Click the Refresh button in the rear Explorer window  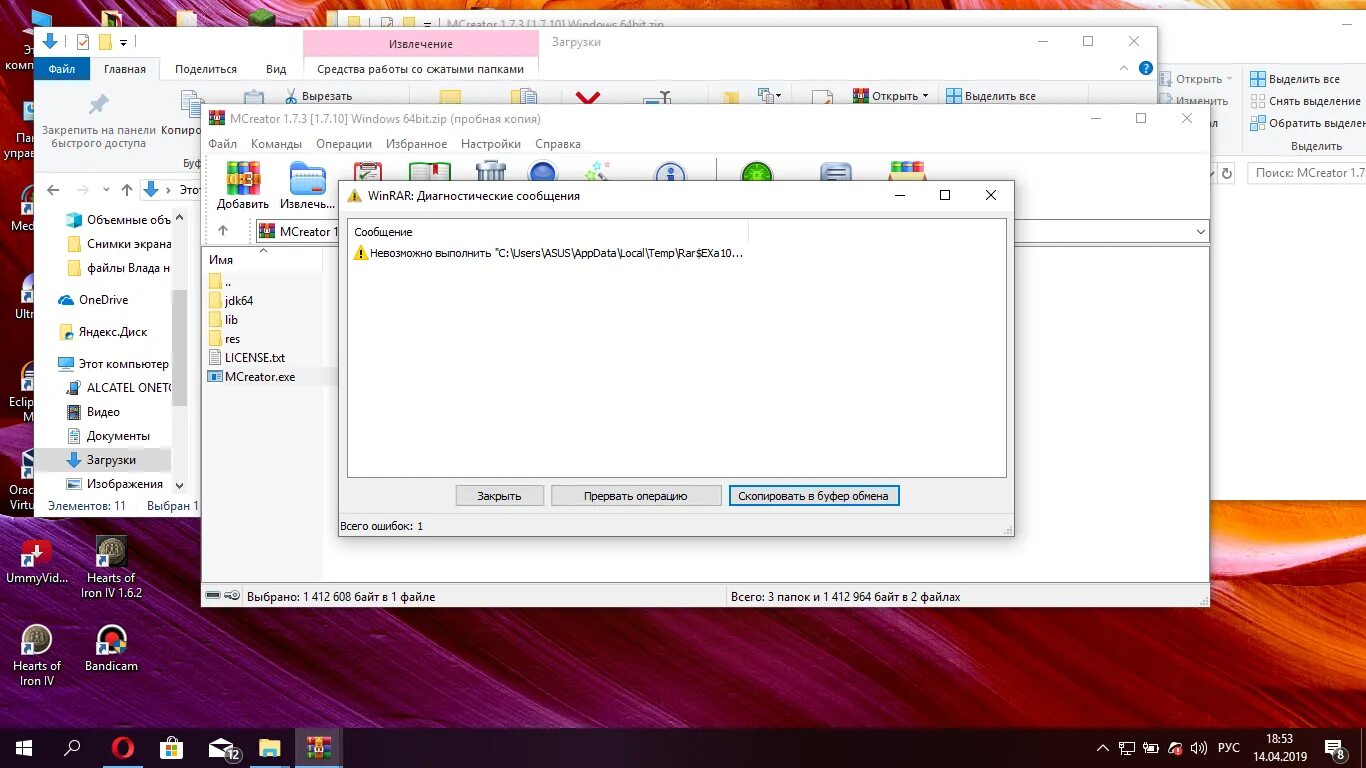click(1226, 173)
